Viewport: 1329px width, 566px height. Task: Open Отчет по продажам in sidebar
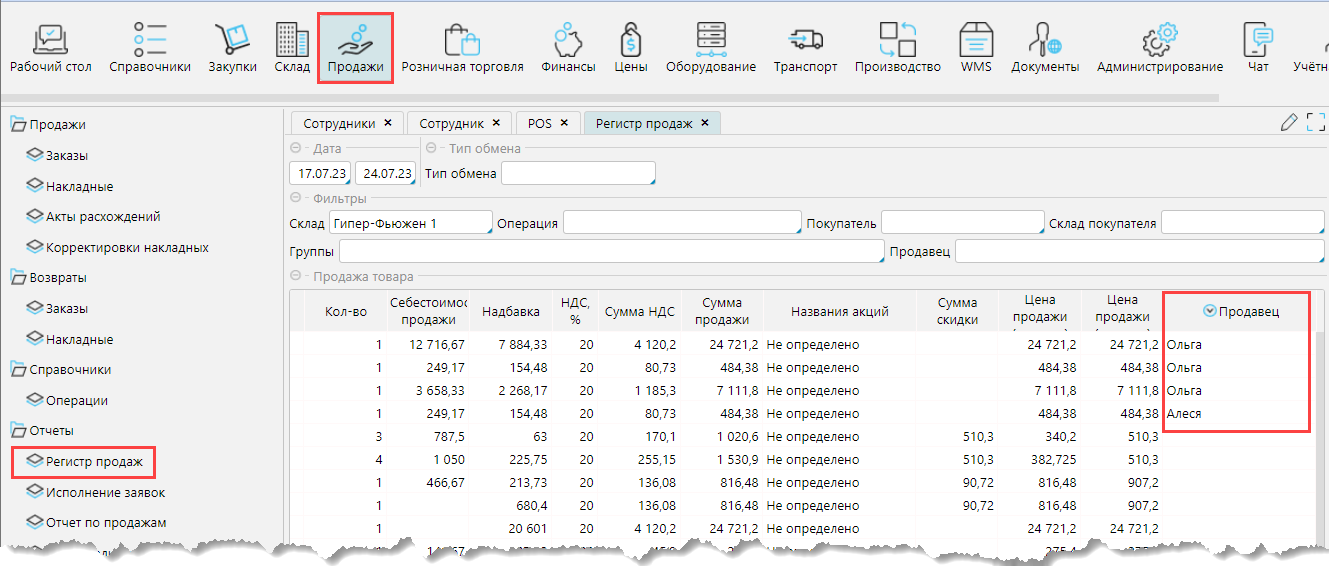pos(105,522)
